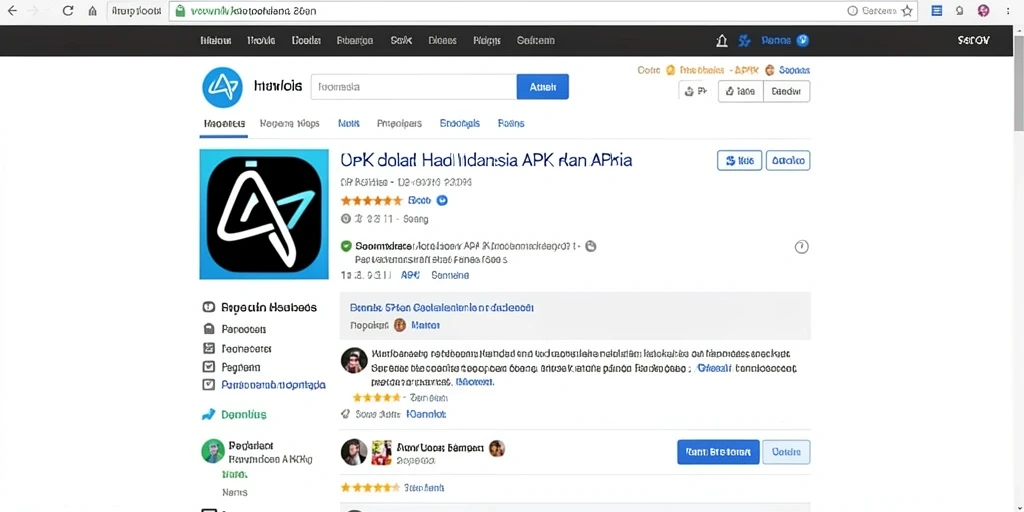Viewport: 1024px width, 512px height.
Task: Click the site search input field
Action: 414,87
